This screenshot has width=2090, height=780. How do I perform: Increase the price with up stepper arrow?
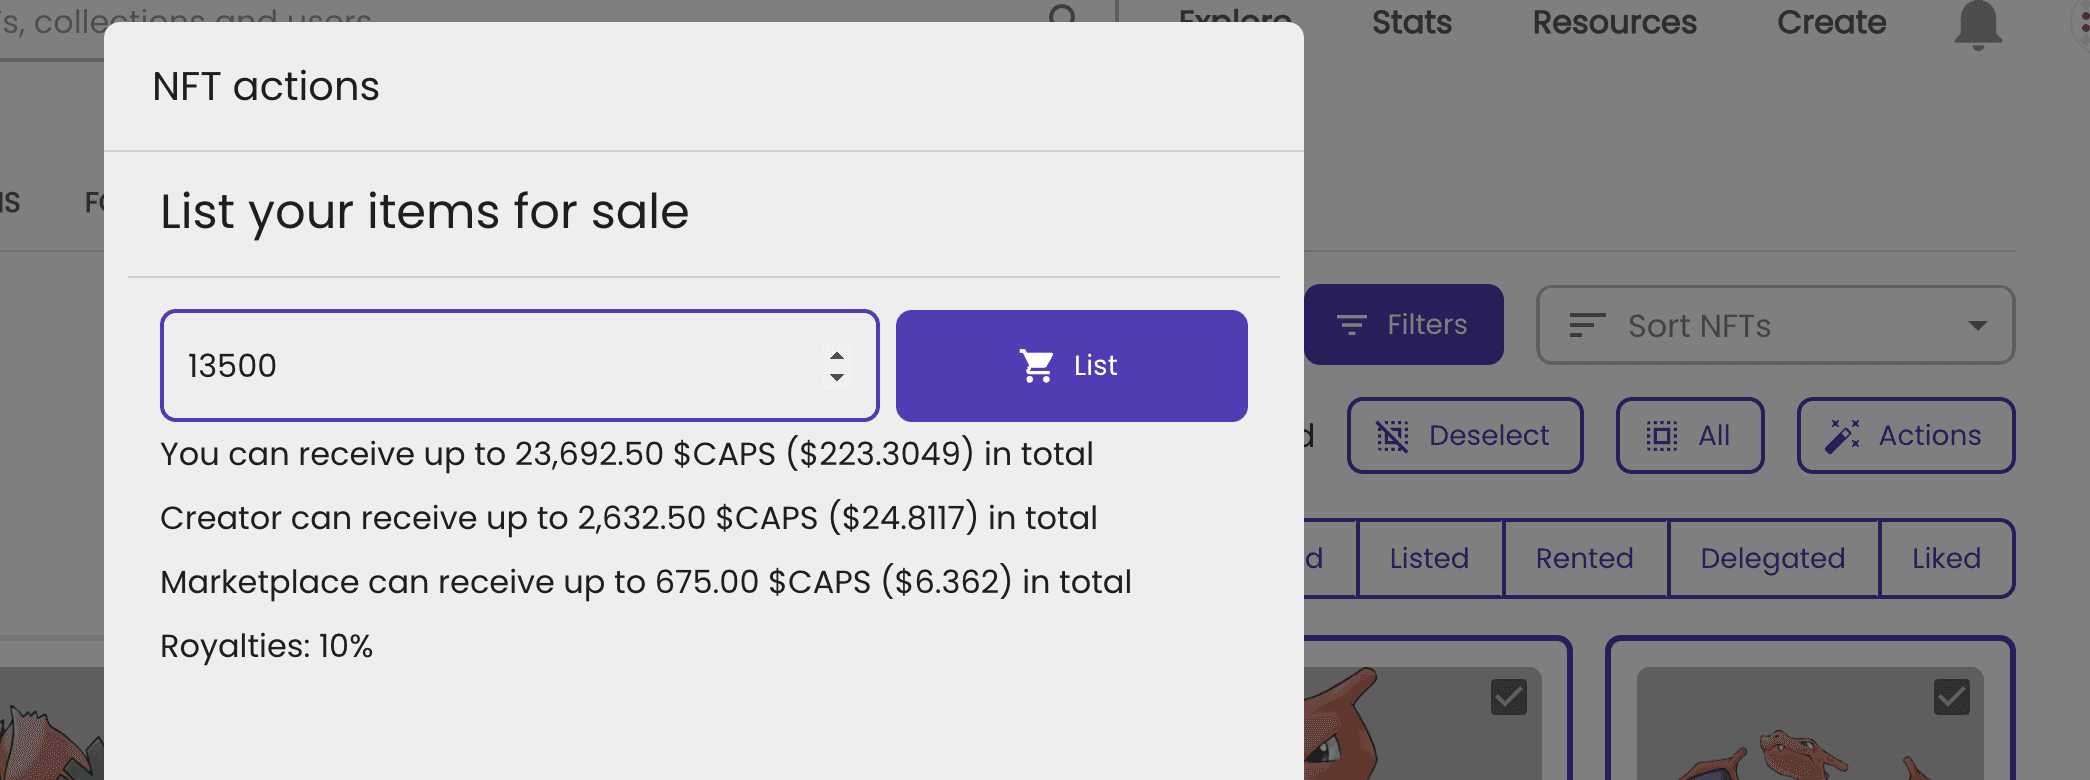click(837, 355)
